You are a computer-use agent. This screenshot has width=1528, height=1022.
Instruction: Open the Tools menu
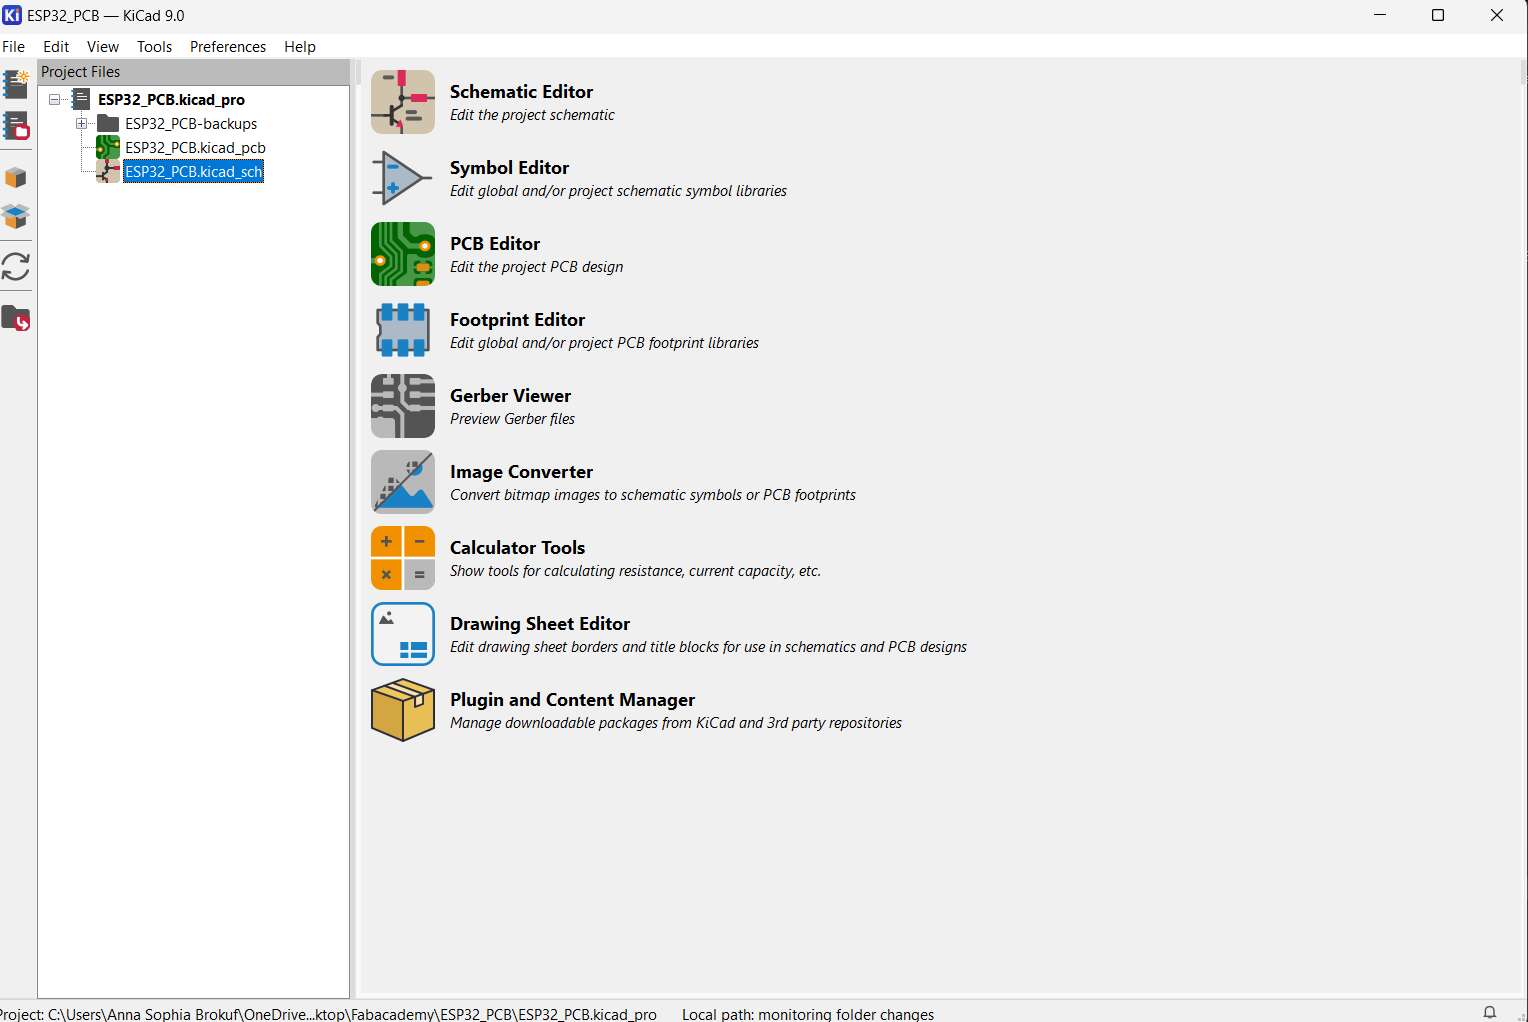(x=154, y=47)
